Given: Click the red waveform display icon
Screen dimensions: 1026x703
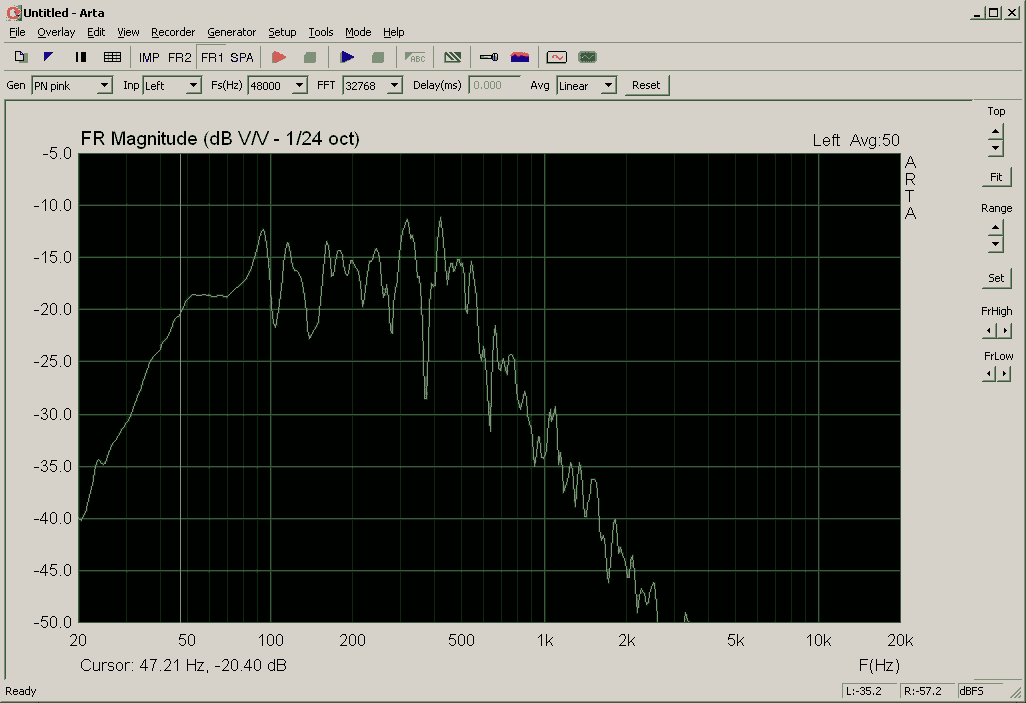Looking at the screenshot, I should (556, 57).
